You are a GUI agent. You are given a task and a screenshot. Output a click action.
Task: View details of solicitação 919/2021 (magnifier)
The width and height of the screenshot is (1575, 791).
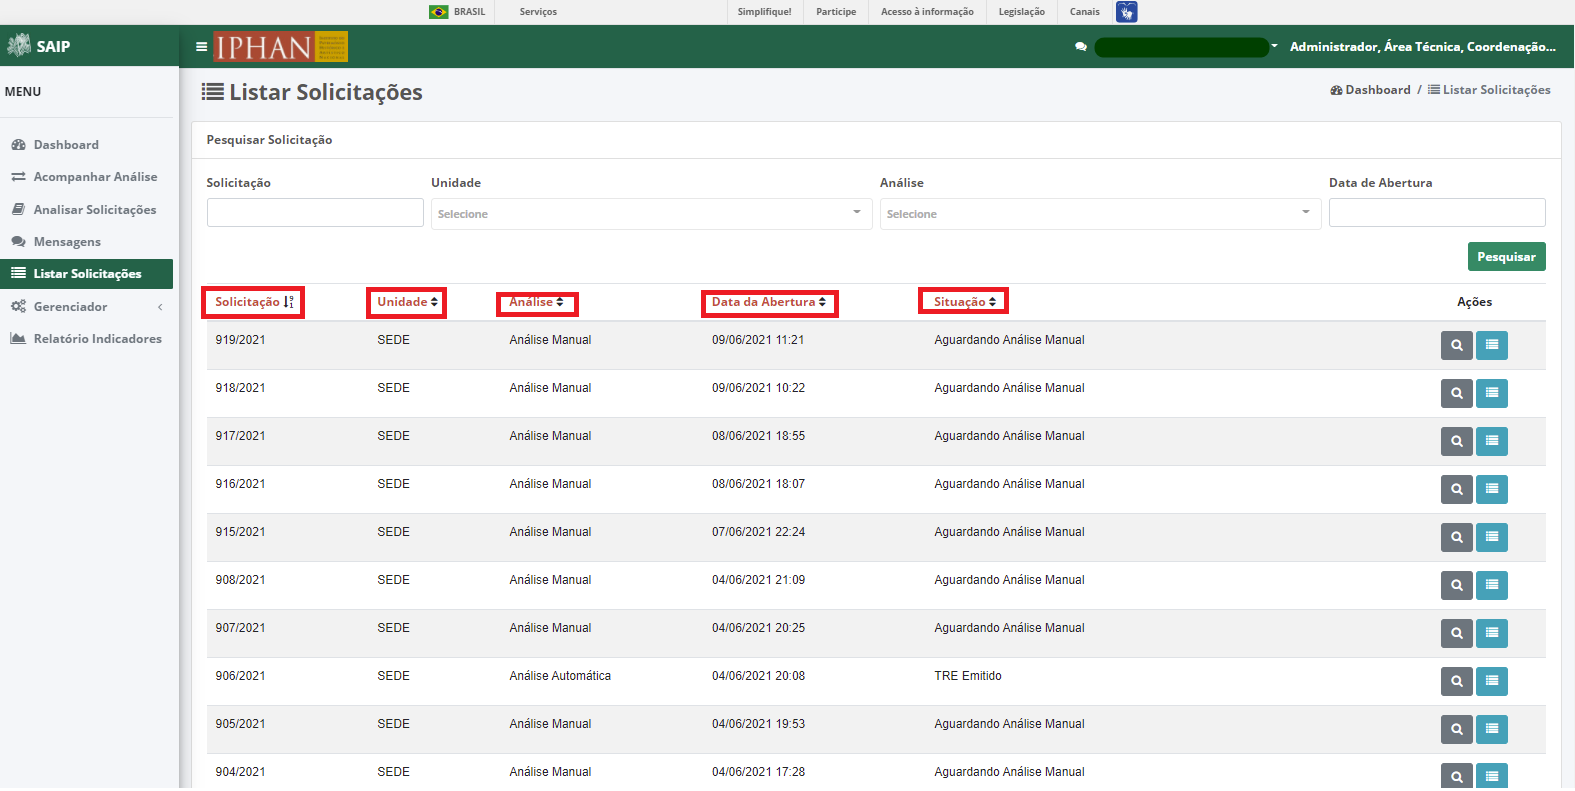click(1457, 345)
